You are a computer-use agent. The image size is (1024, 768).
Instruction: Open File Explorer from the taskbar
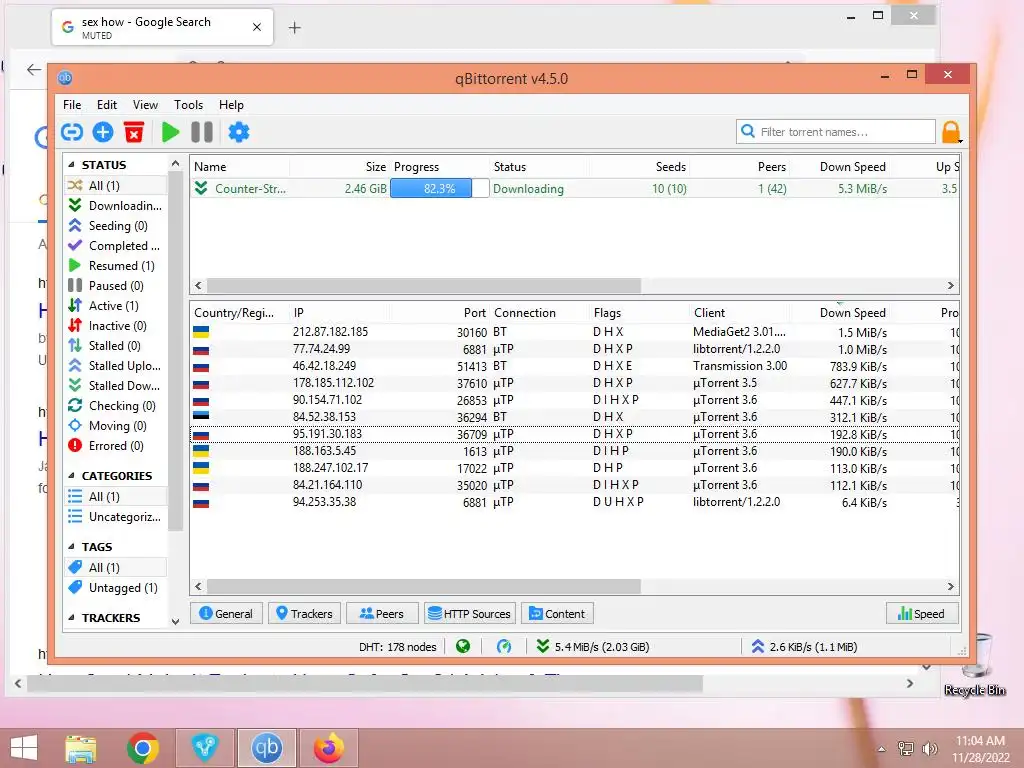pos(80,748)
